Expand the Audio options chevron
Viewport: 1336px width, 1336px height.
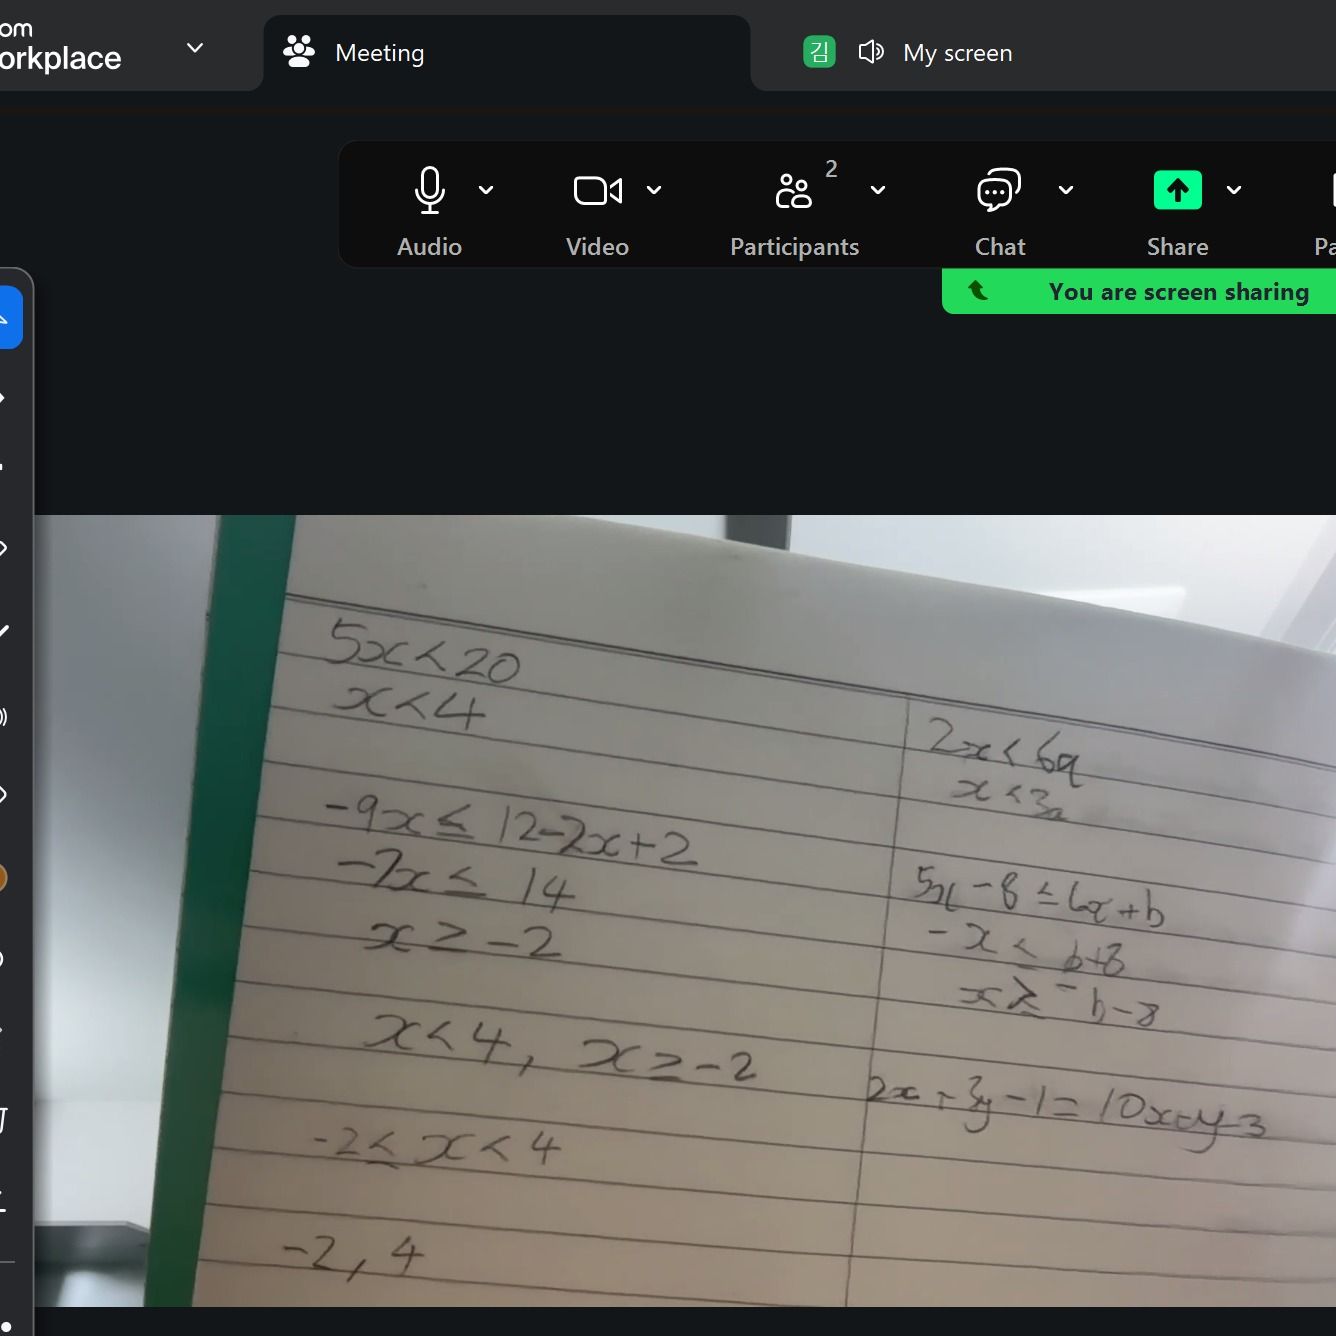tap(486, 190)
